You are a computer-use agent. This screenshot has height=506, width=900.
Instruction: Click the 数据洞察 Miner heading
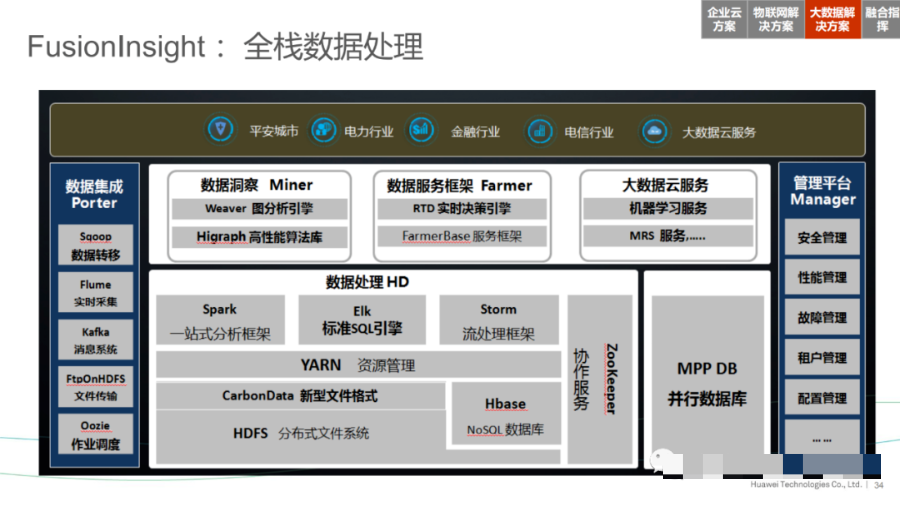pos(257,185)
